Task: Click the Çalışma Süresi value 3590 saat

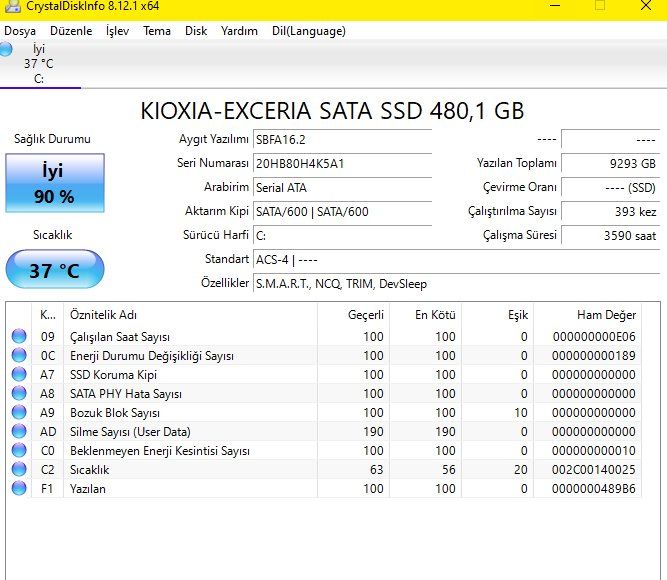Action: [610, 235]
